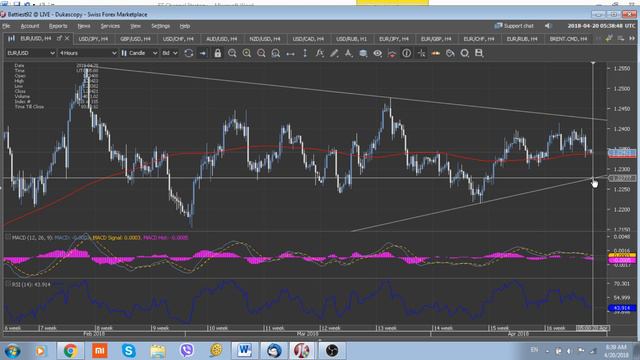Screen dimensions: 640x360
Task: Click the orange candle icon in toolbar
Action: pos(436,53)
